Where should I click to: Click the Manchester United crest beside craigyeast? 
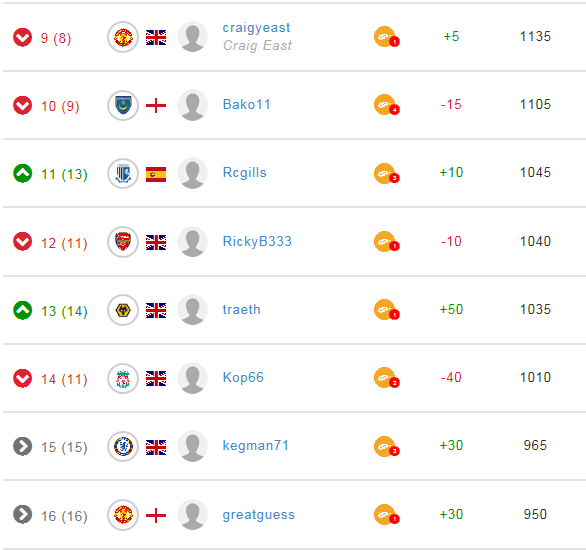point(123,37)
